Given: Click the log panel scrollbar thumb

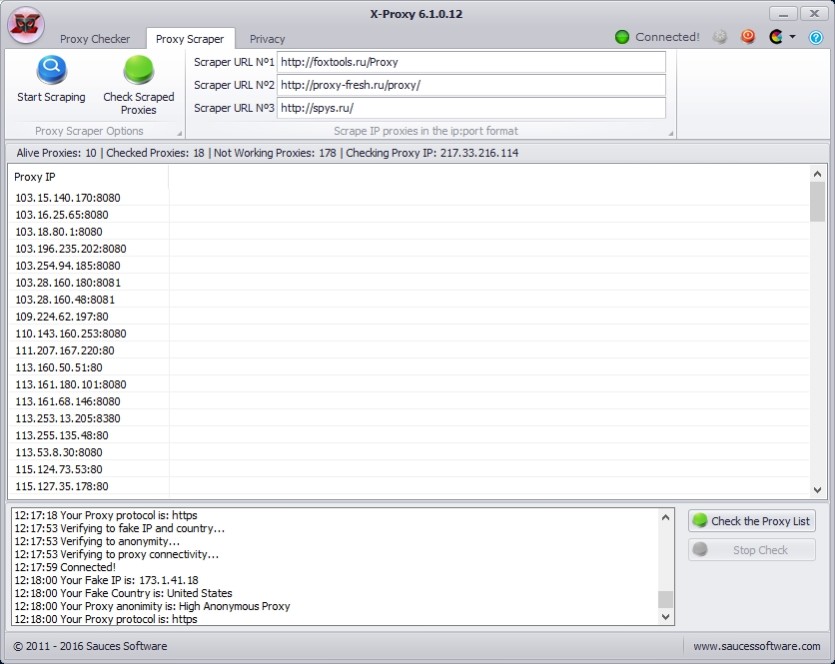Looking at the screenshot, I should tap(666, 599).
